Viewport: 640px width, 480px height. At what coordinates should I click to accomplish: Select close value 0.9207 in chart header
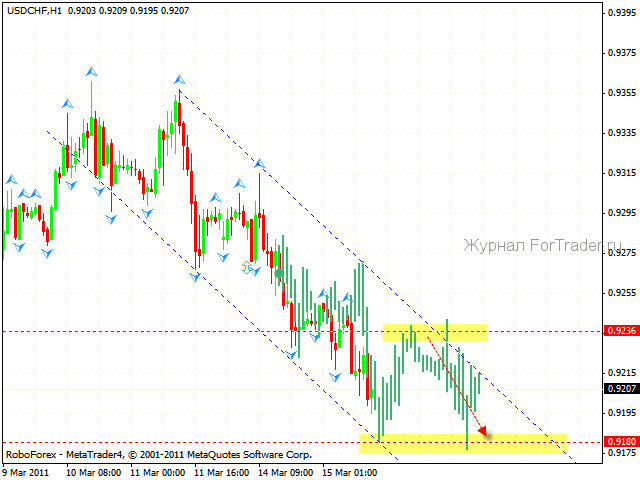(175, 11)
